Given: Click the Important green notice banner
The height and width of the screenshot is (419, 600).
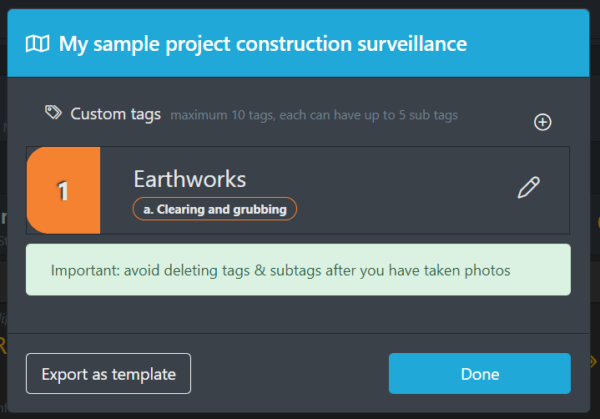Looking at the screenshot, I should pyautogui.click(x=298, y=270).
